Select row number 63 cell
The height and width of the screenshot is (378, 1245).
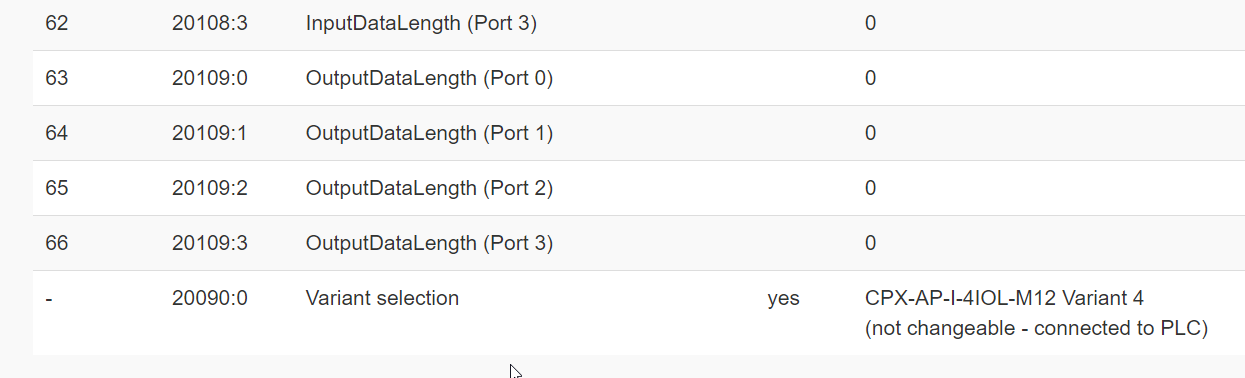pyautogui.click(x=56, y=78)
